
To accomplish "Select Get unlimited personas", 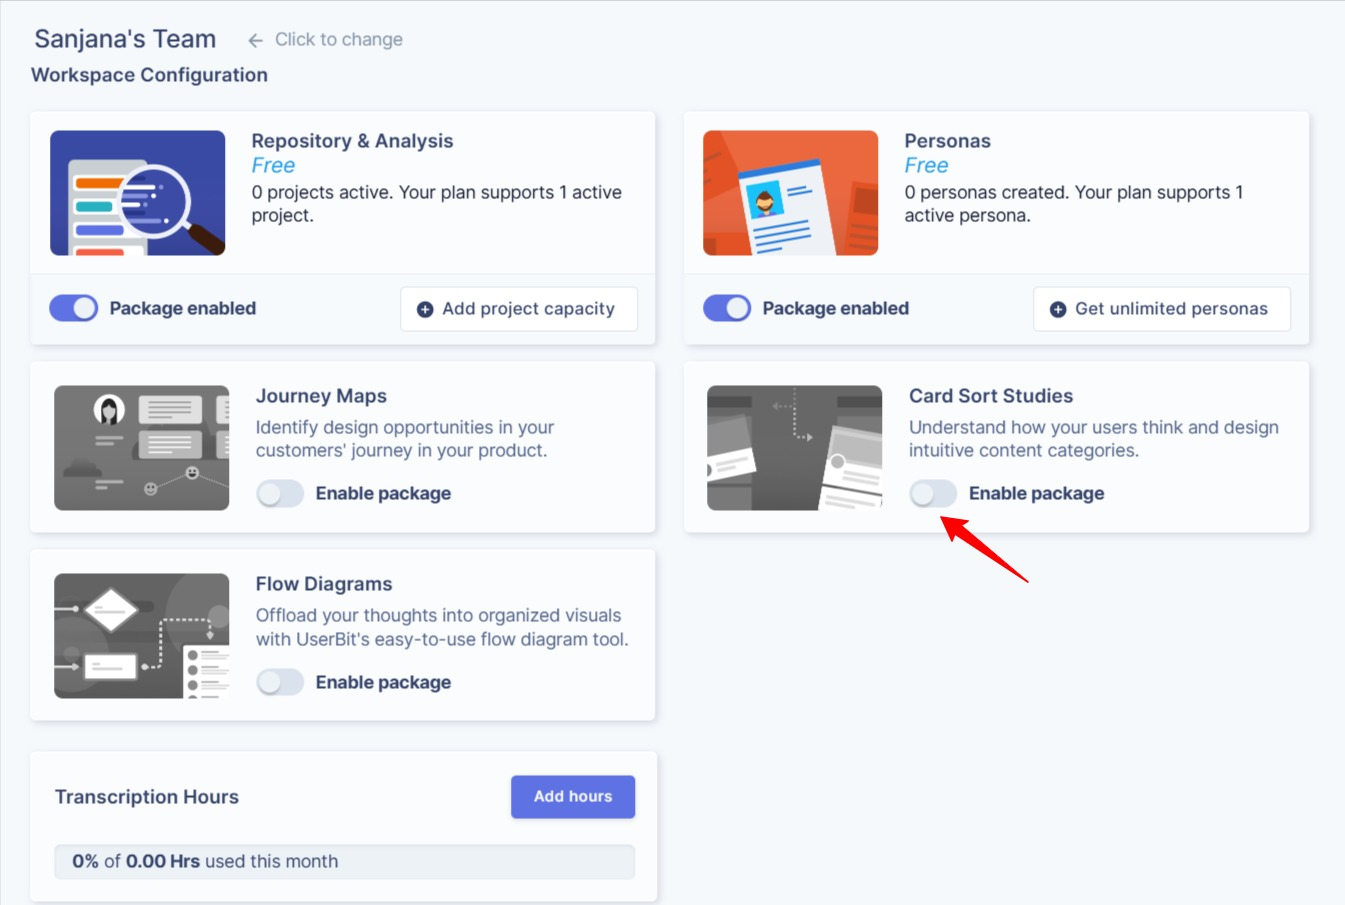I will (x=1161, y=309).
